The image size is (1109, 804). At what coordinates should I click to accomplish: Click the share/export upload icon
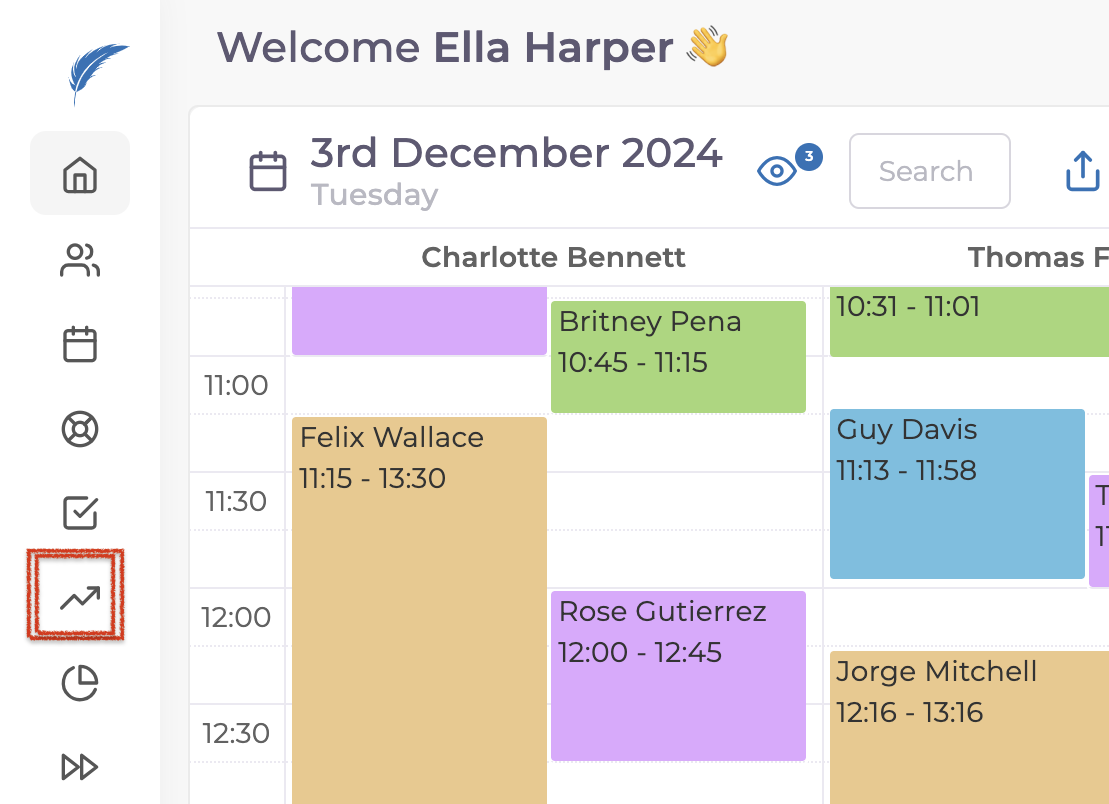pos(1082,171)
